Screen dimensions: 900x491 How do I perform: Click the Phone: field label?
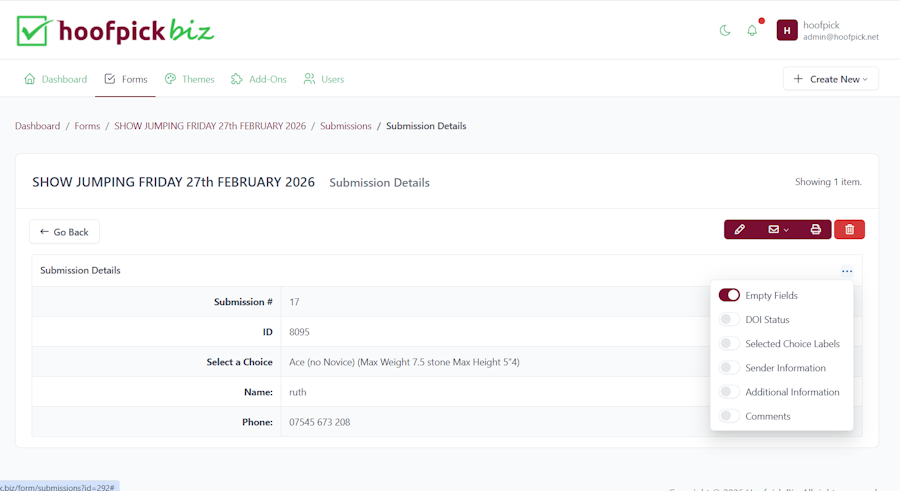[x=257, y=422]
